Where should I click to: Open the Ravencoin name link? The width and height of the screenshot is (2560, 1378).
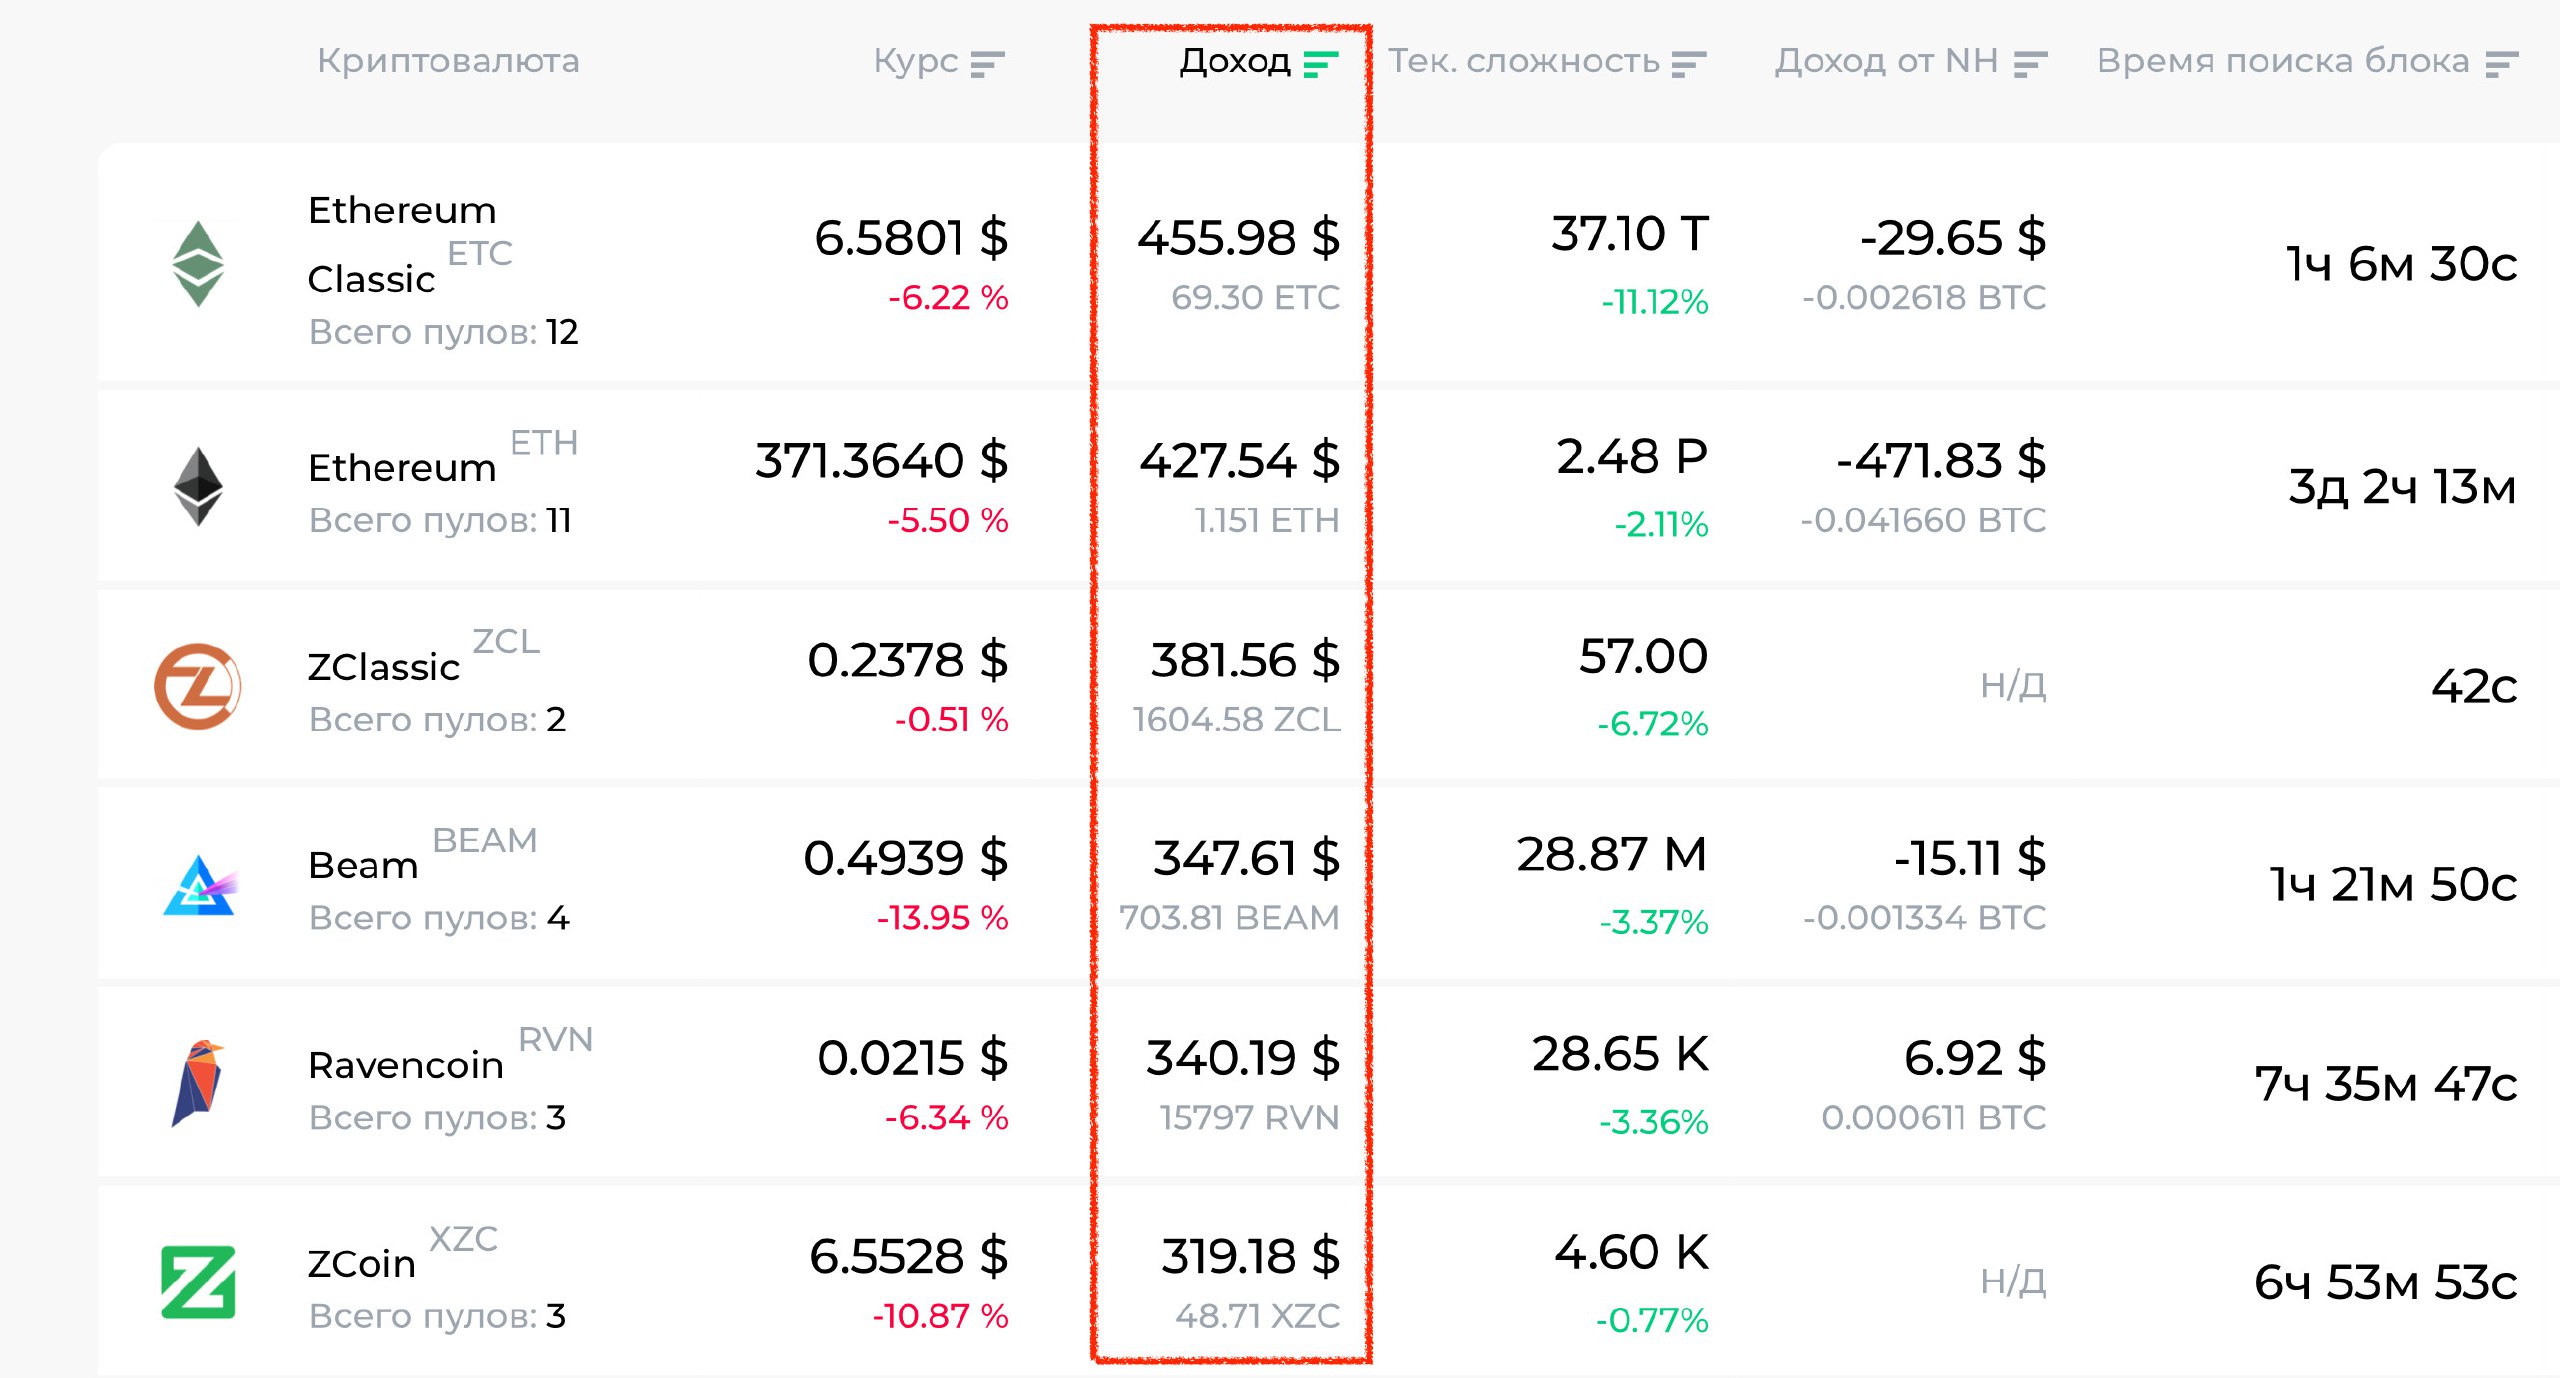pos(406,1065)
